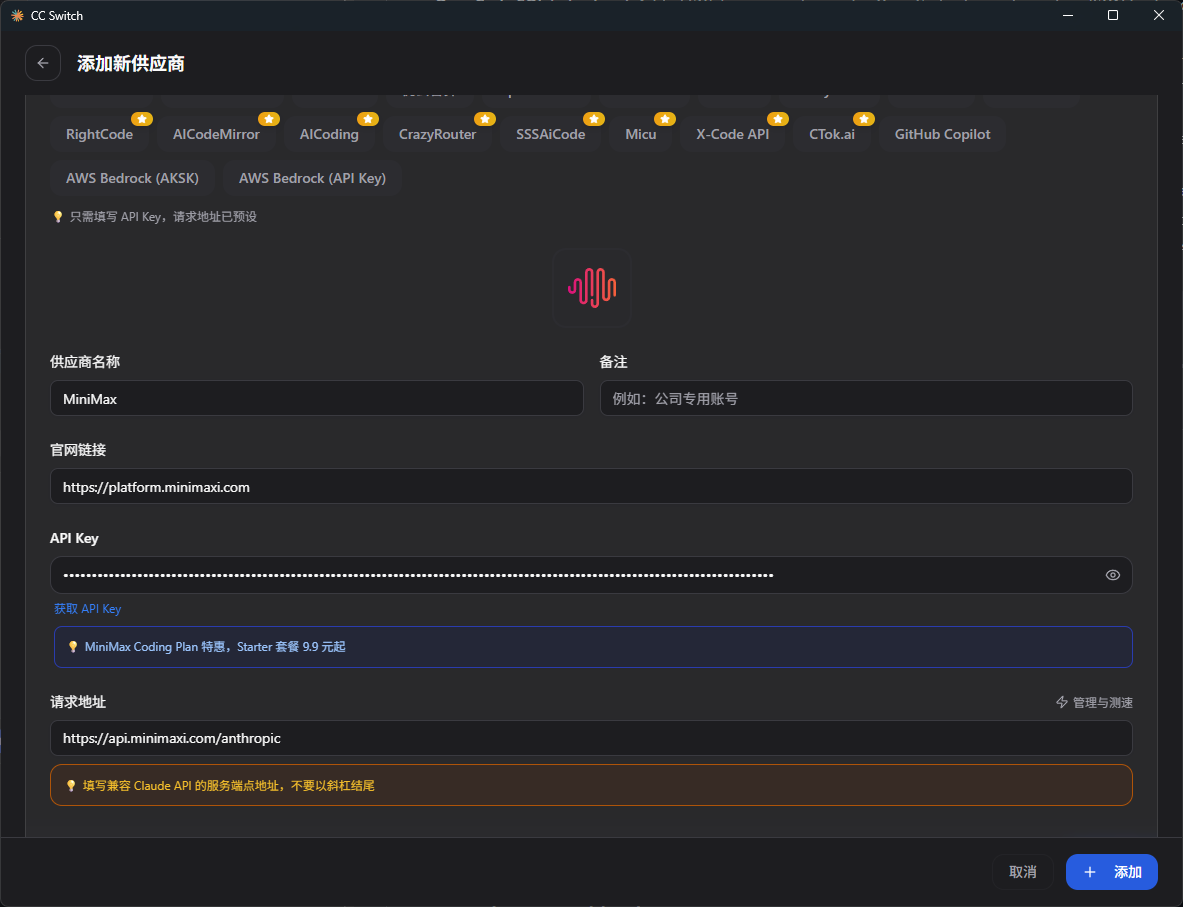Click the 请求地址 endpoint input field
Screen dimensions: 1183x907
point(590,738)
